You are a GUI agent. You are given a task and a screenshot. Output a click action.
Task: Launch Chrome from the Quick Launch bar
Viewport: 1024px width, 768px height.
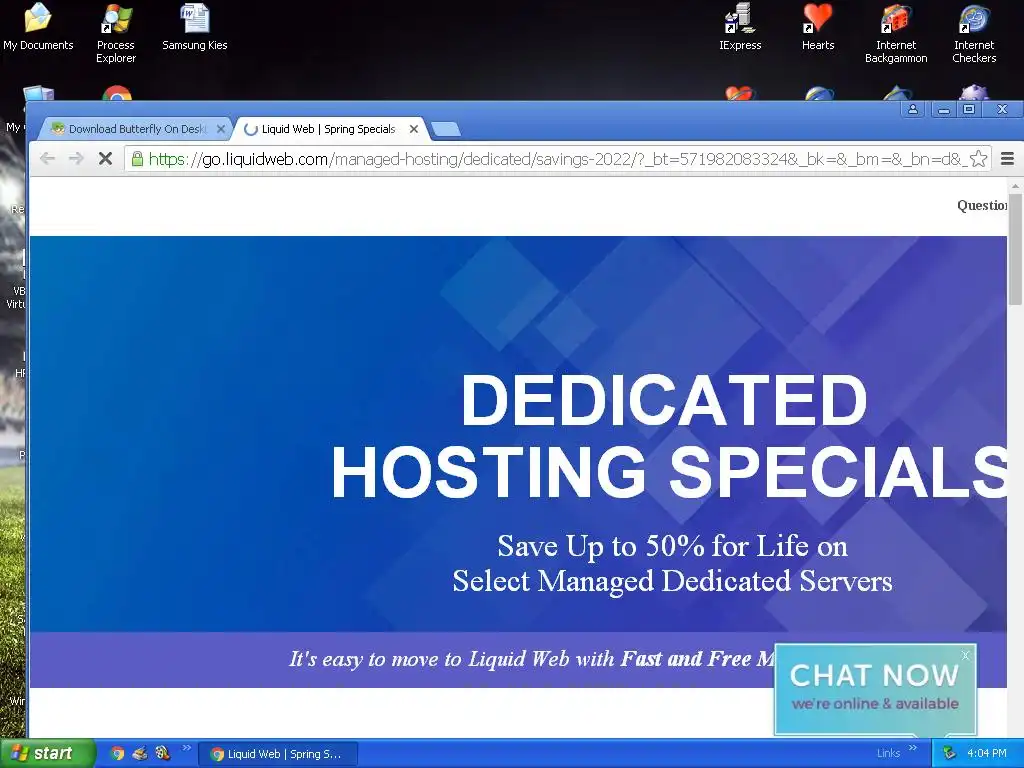(117, 754)
